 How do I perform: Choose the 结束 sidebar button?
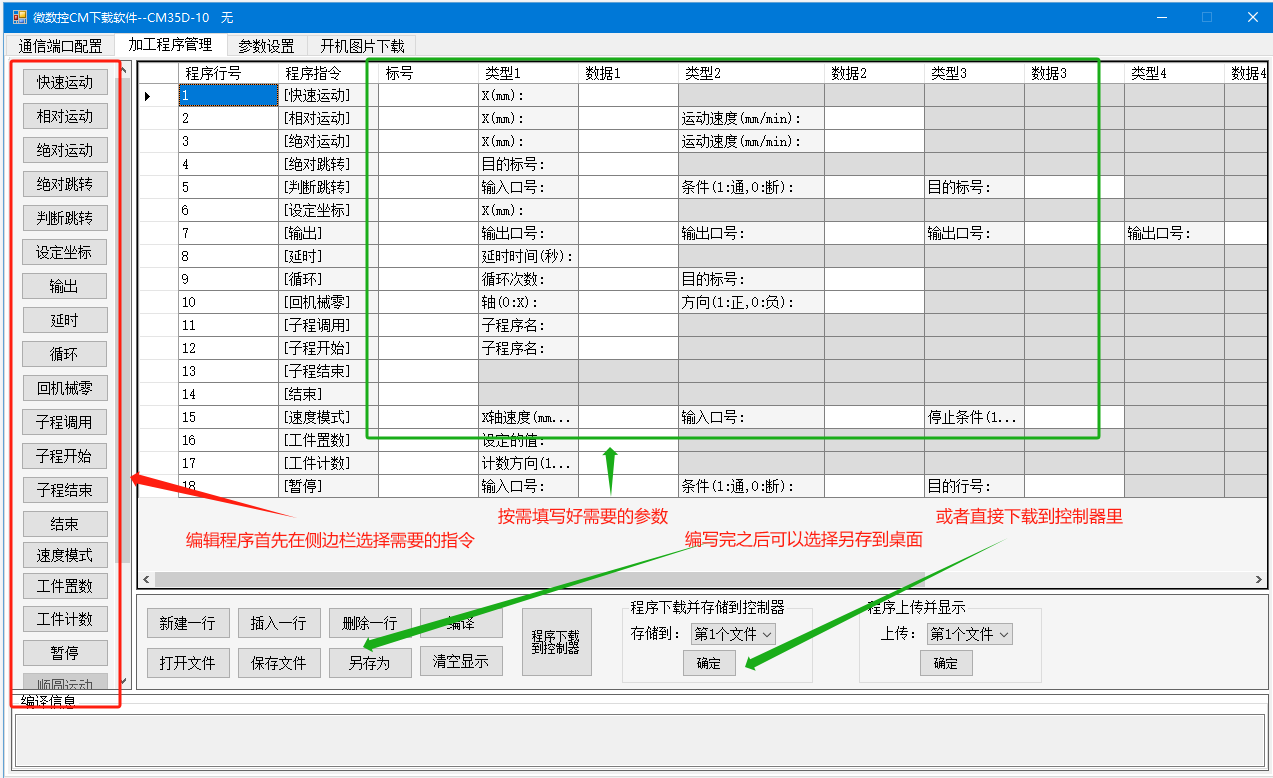coord(65,524)
